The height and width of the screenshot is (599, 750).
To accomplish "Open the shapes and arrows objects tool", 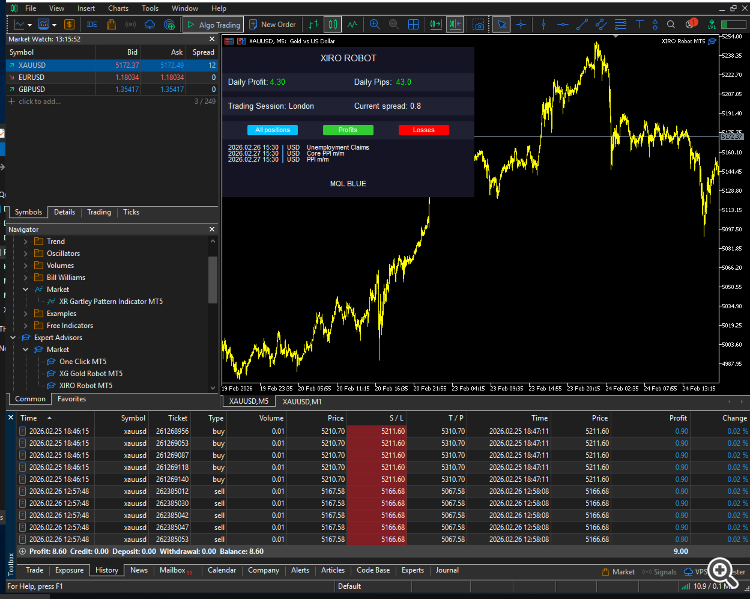I will (x=655, y=24).
